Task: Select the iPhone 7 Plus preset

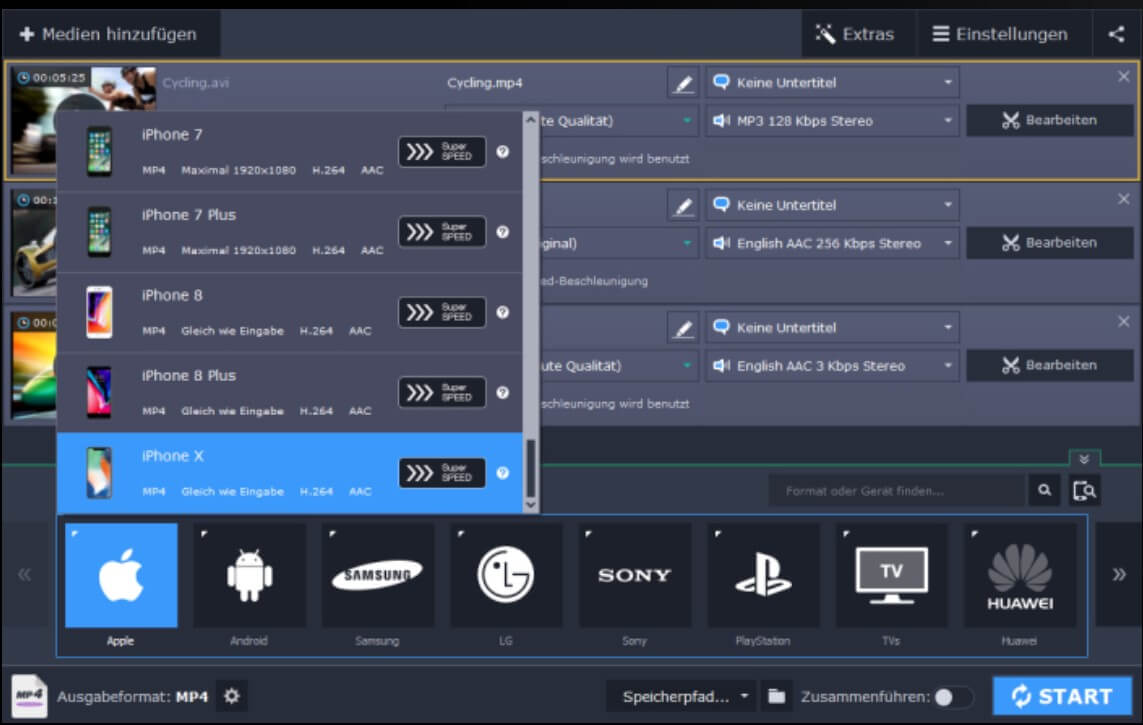Action: [x=289, y=232]
